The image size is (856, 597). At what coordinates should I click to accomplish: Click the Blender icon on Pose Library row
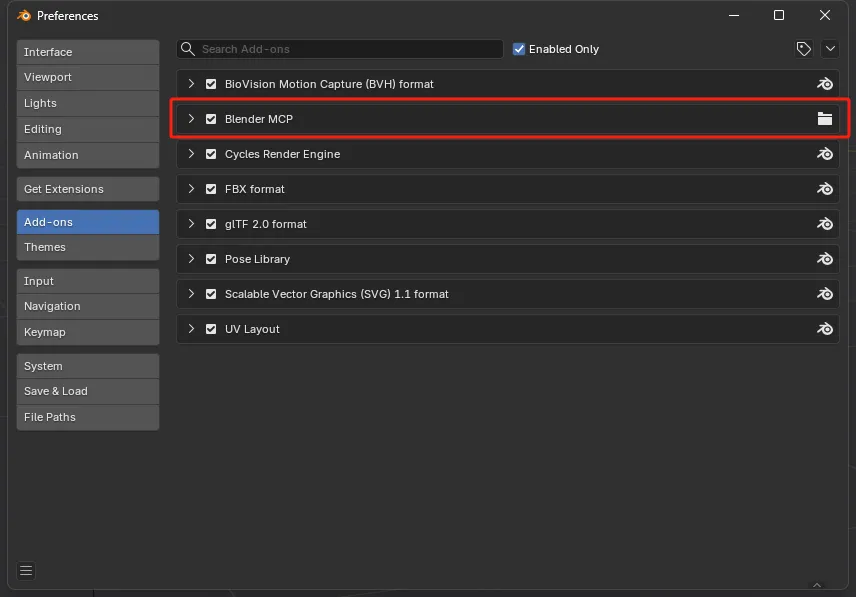pyautogui.click(x=825, y=259)
